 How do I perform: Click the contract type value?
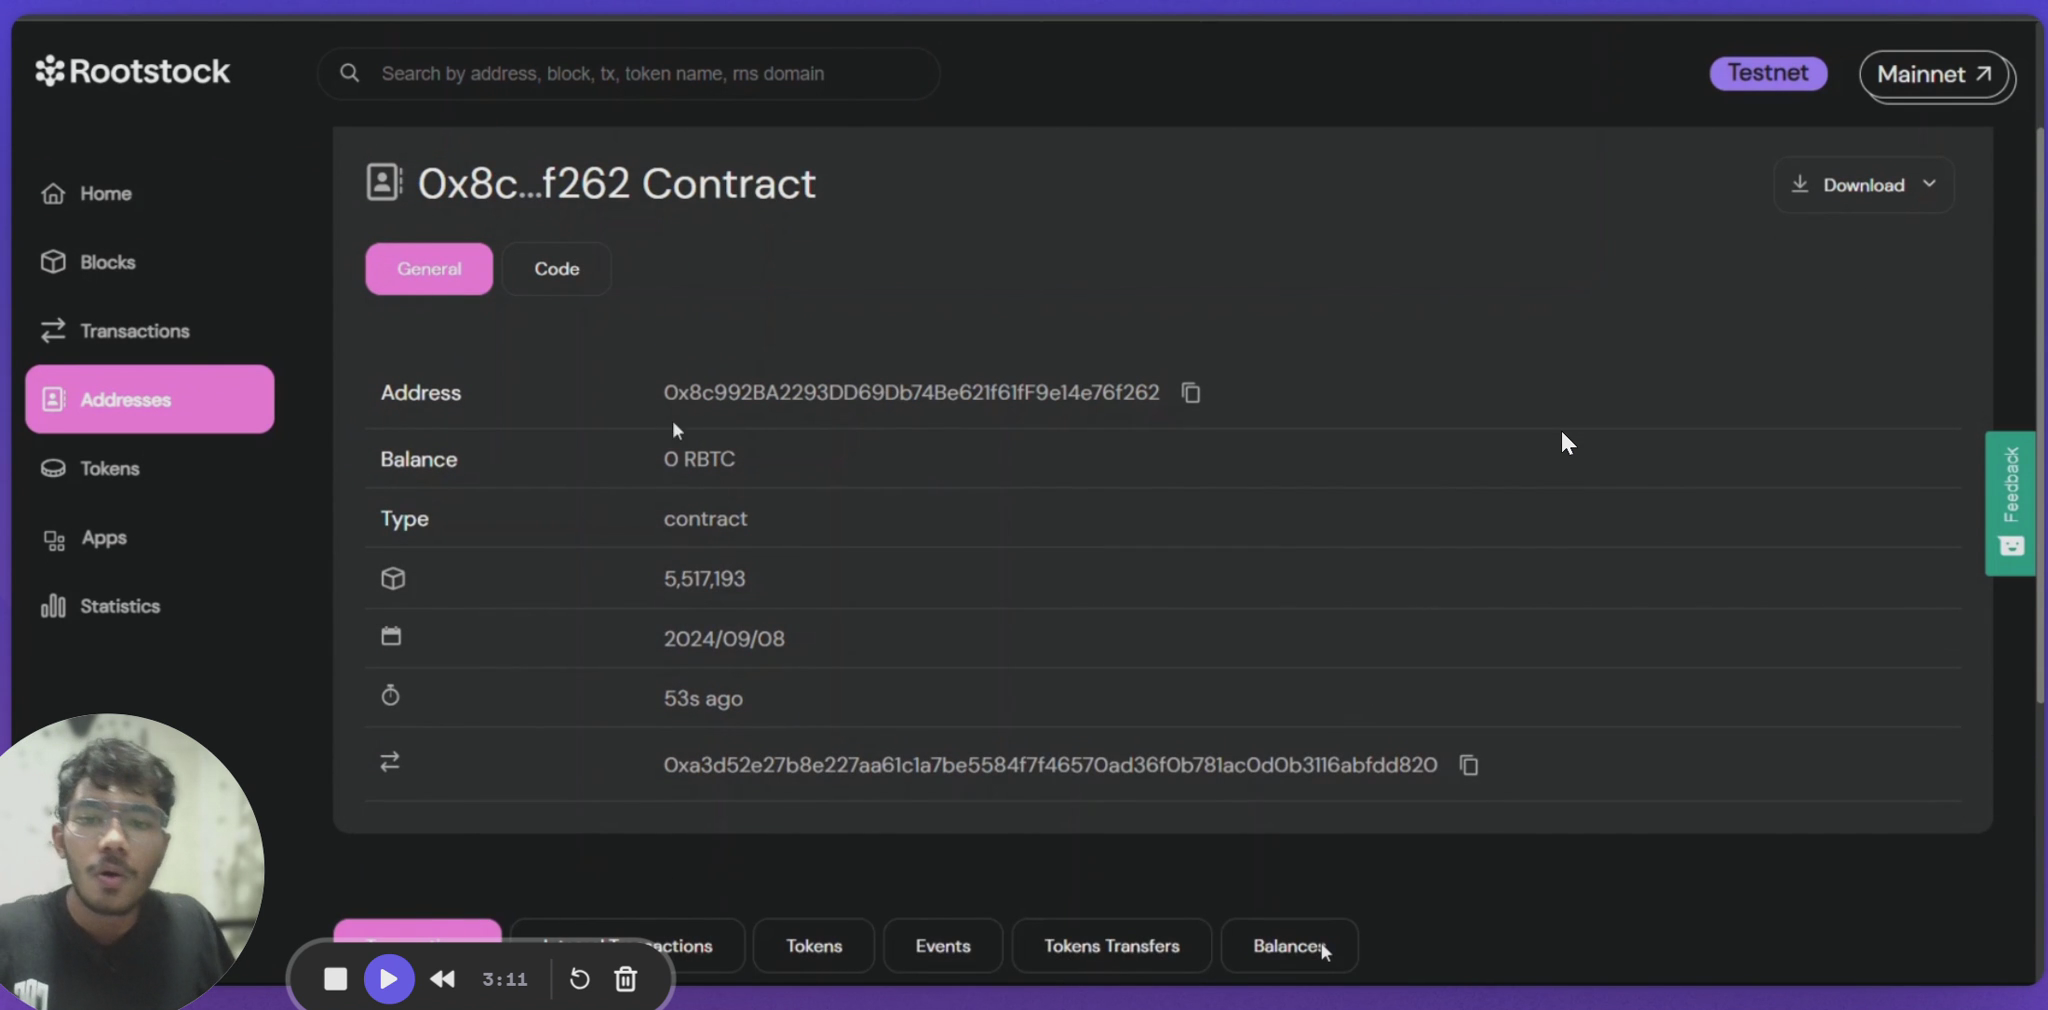click(x=705, y=519)
